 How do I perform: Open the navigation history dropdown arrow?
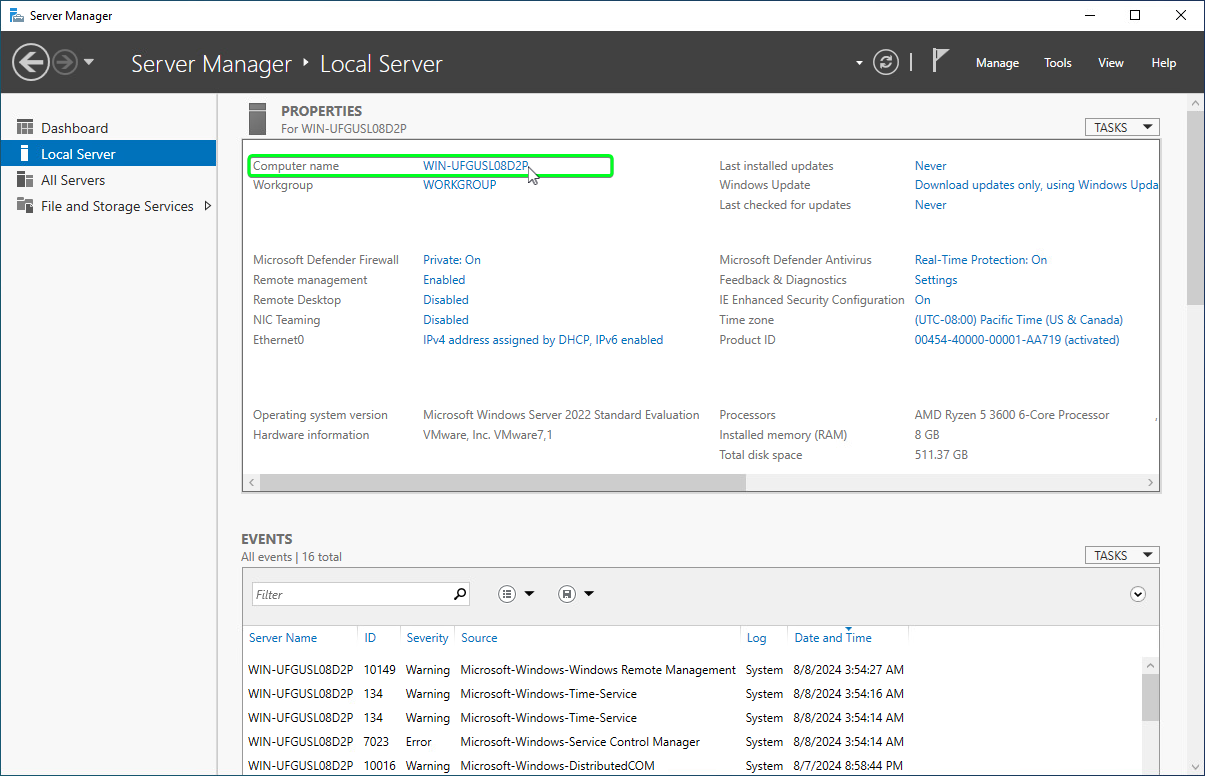tap(89, 62)
